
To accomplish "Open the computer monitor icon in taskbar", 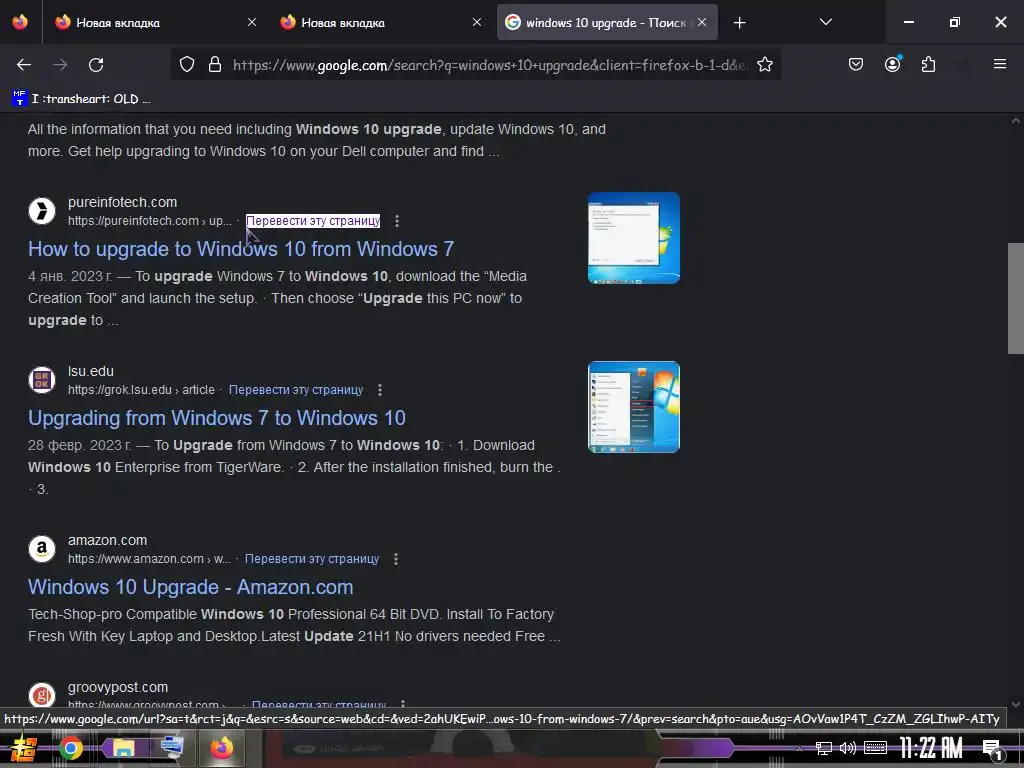I will [x=172, y=748].
